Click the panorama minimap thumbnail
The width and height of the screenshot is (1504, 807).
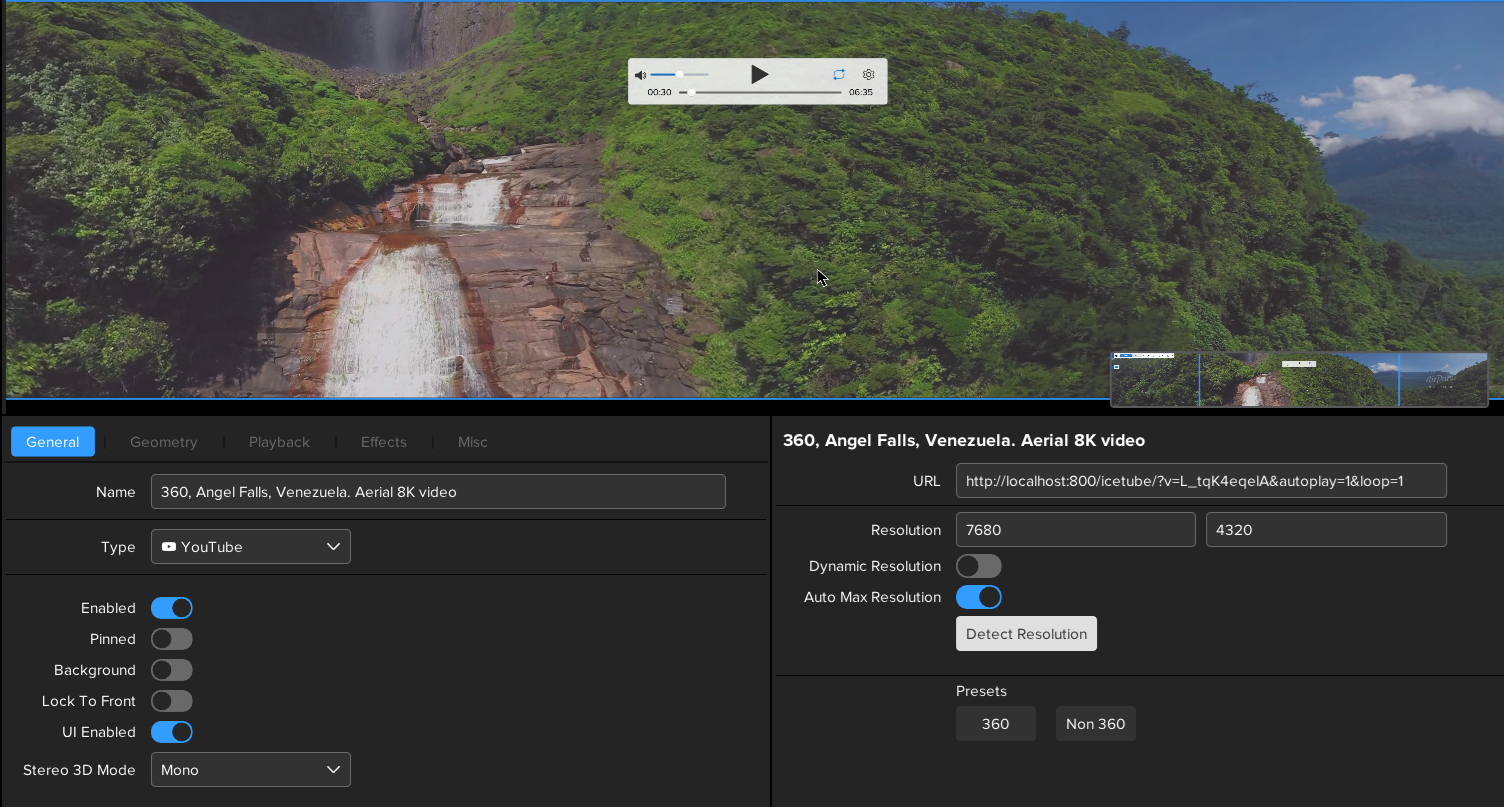pyautogui.click(x=1298, y=380)
